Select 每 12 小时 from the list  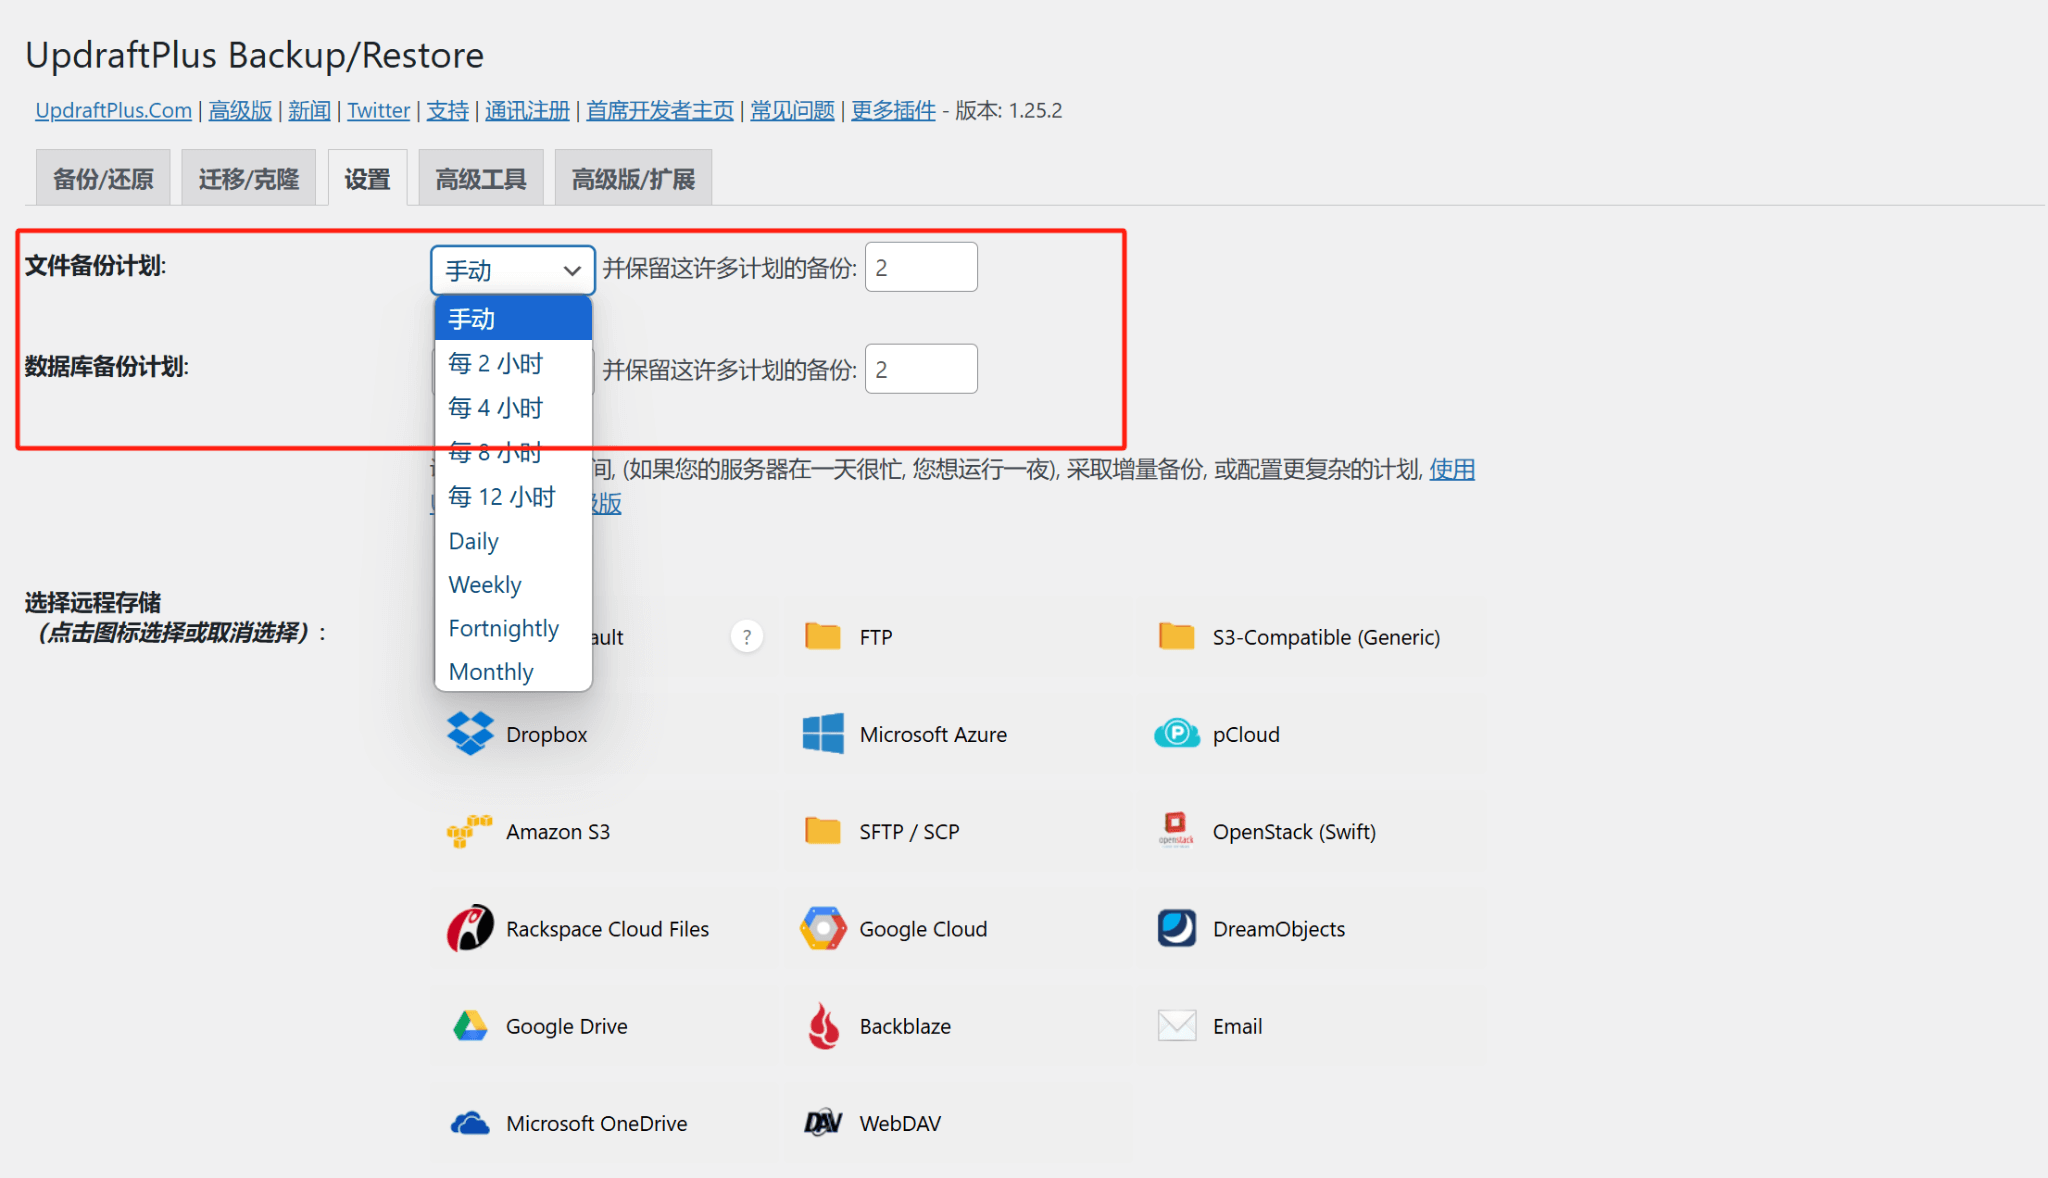pyautogui.click(x=513, y=496)
